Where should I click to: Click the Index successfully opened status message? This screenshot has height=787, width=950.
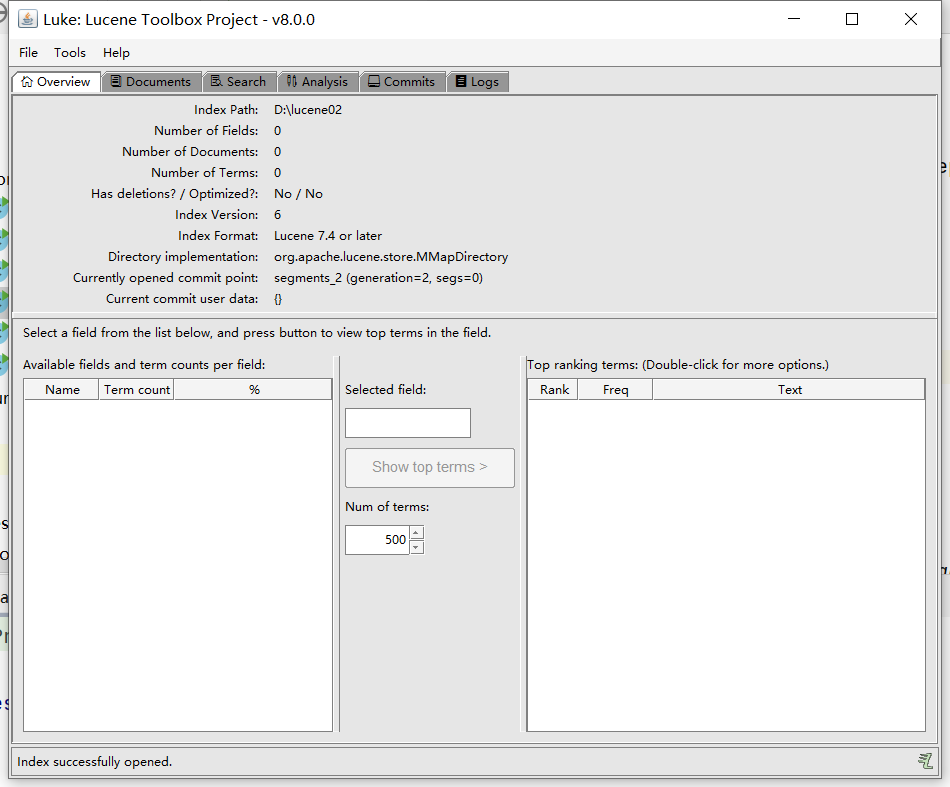95,762
